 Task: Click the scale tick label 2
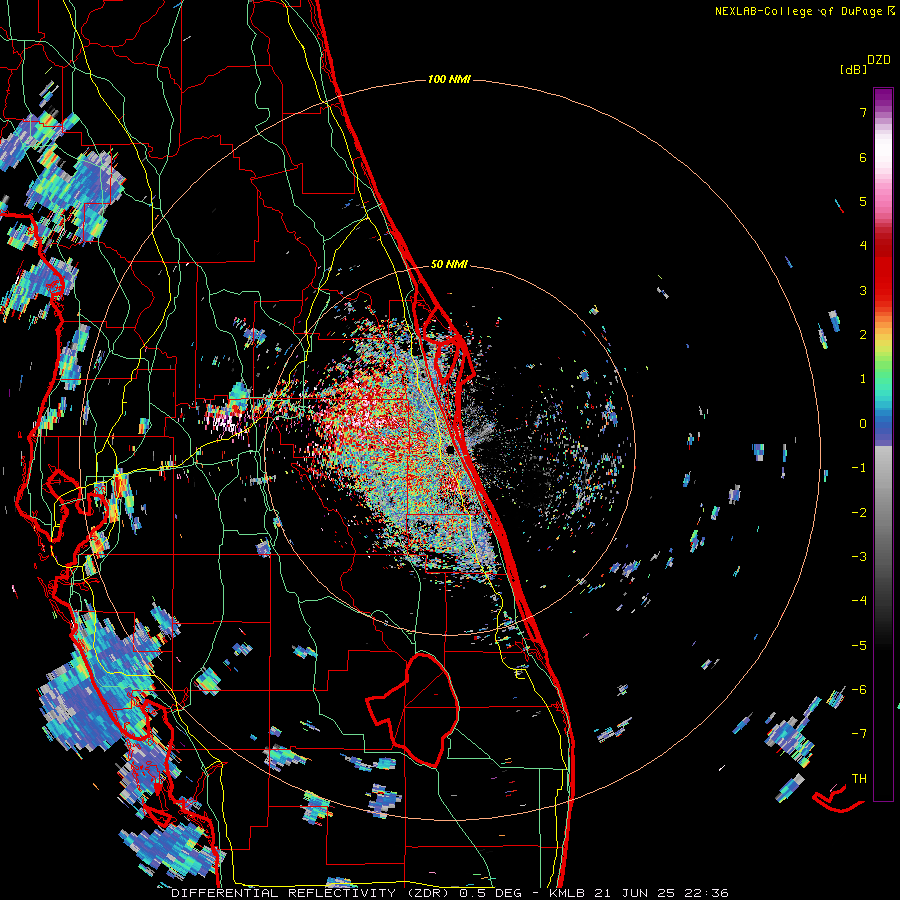click(863, 335)
